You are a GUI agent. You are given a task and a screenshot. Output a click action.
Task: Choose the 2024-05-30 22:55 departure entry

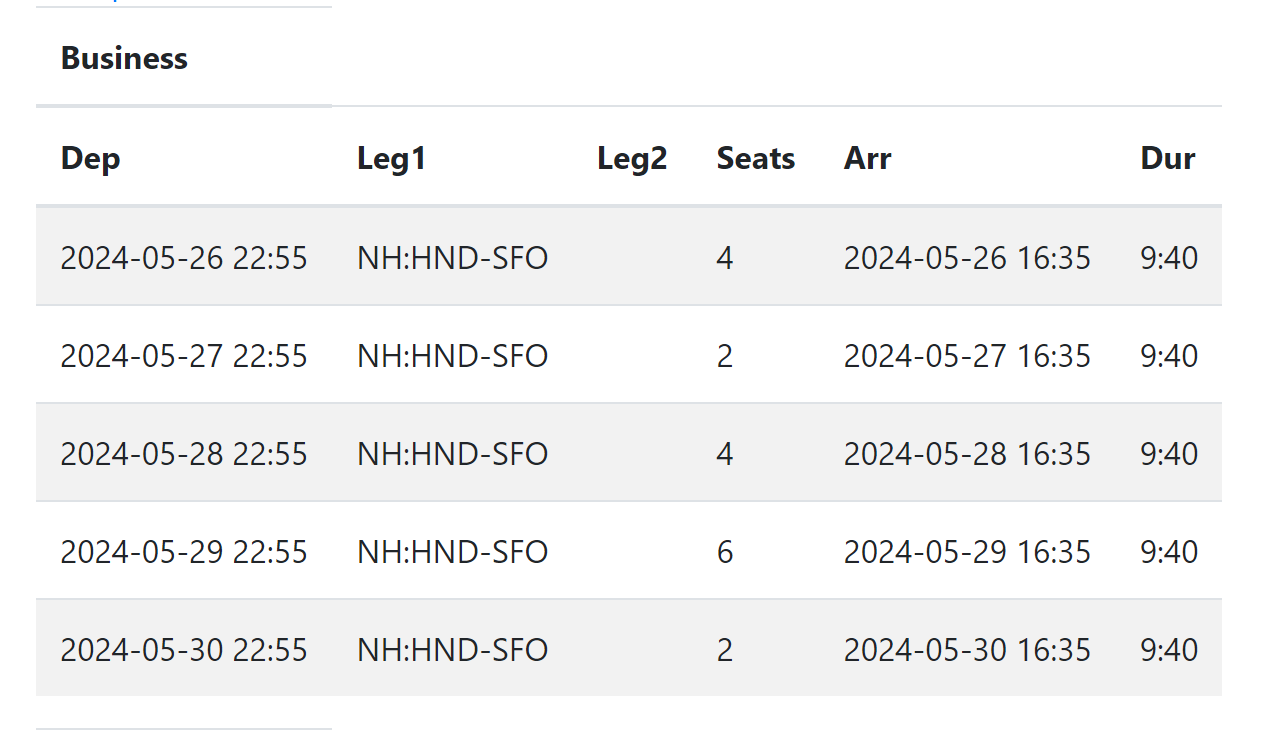coord(184,650)
